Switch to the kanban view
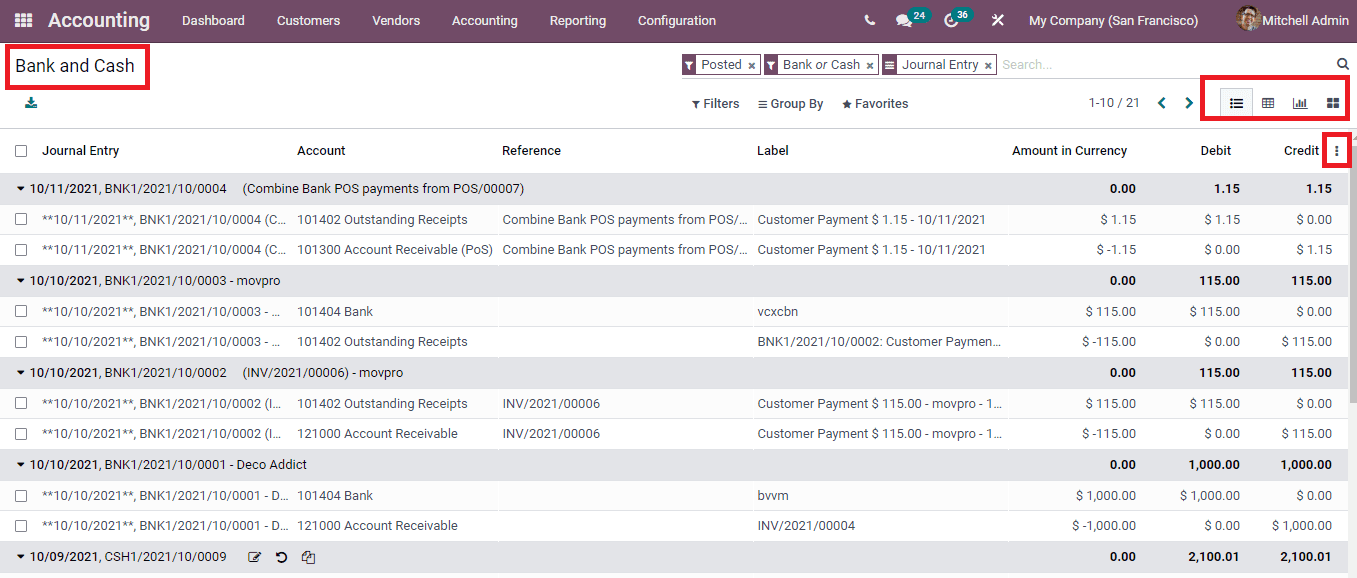1357x578 pixels. coord(1331,102)
